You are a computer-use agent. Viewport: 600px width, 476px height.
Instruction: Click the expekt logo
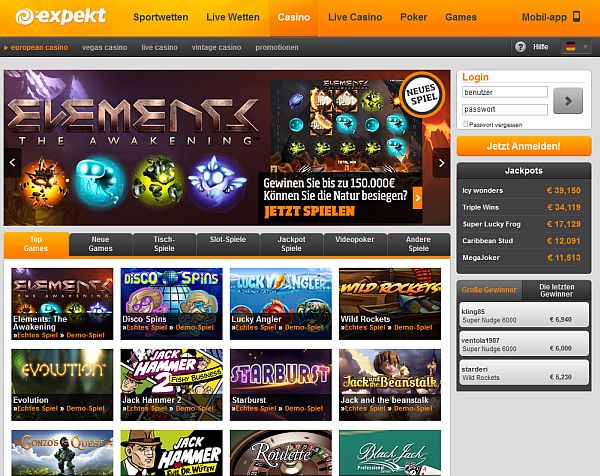tap(60, 16)
